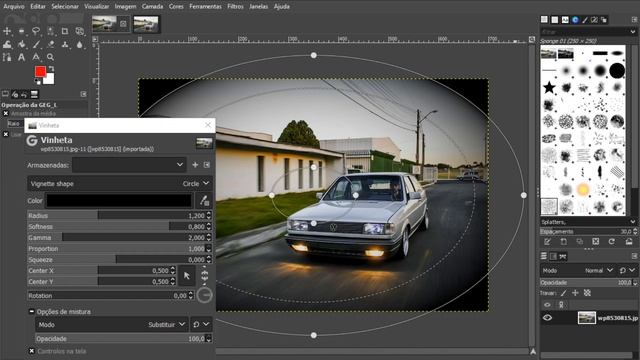The height and width of the screenshot is (360, 640).
Task: Open the Arquivo menu
Action: (x=14, y=7)
